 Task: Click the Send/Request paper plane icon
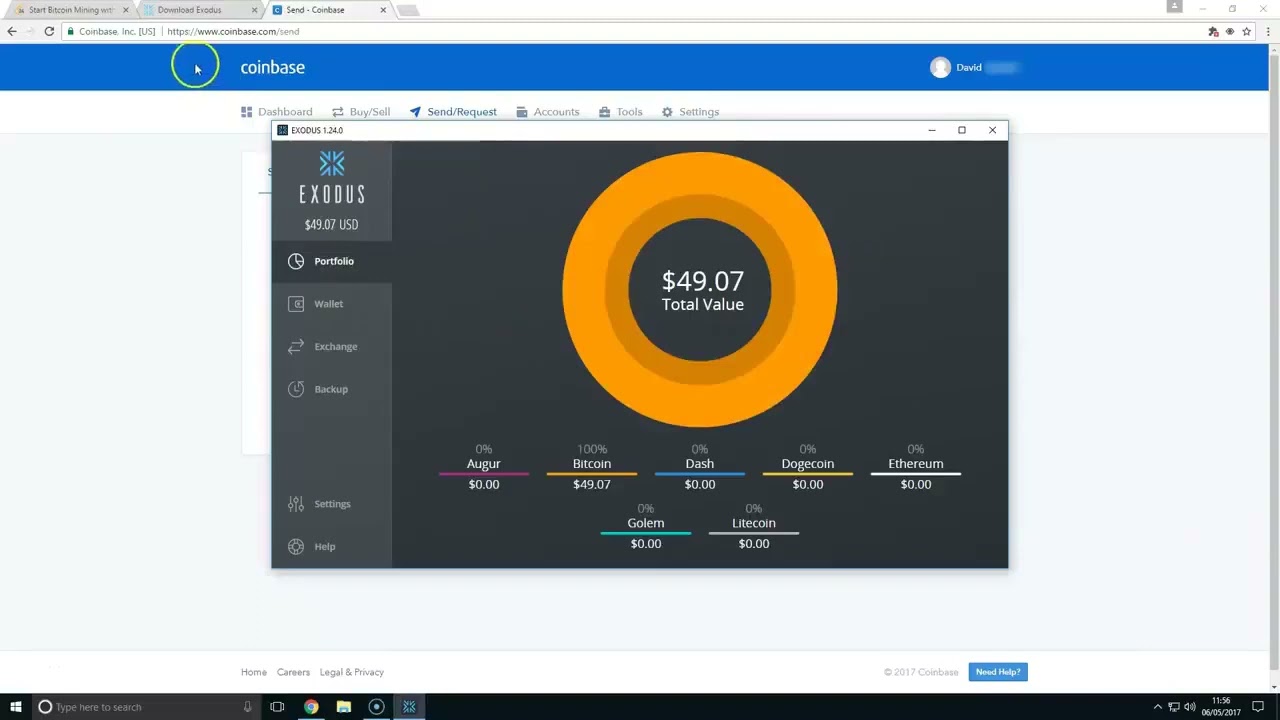point(415,112)
